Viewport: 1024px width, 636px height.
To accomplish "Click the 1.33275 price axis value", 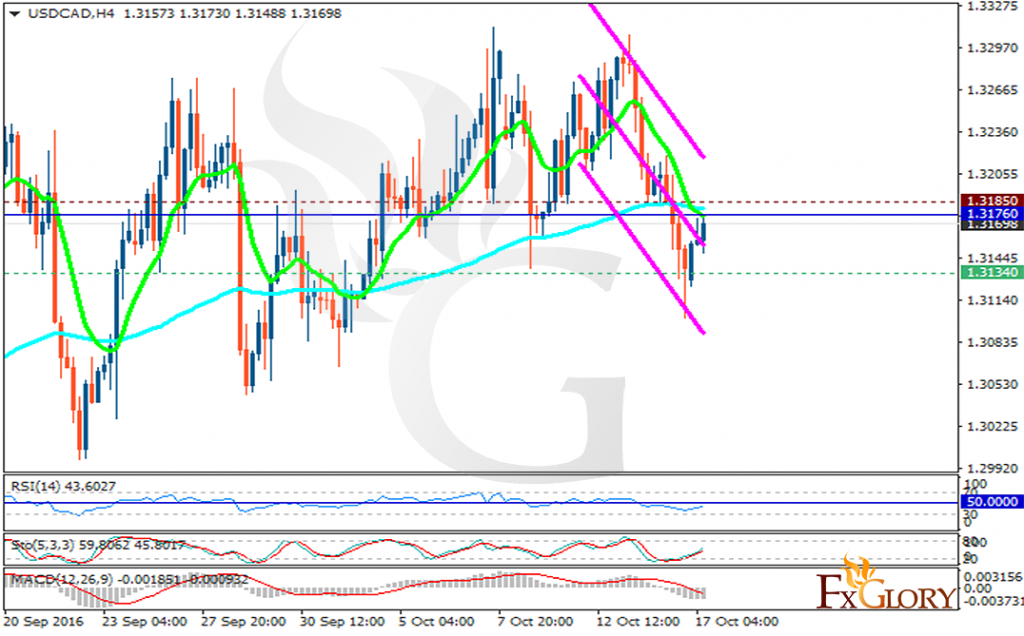I will [992, 6].
